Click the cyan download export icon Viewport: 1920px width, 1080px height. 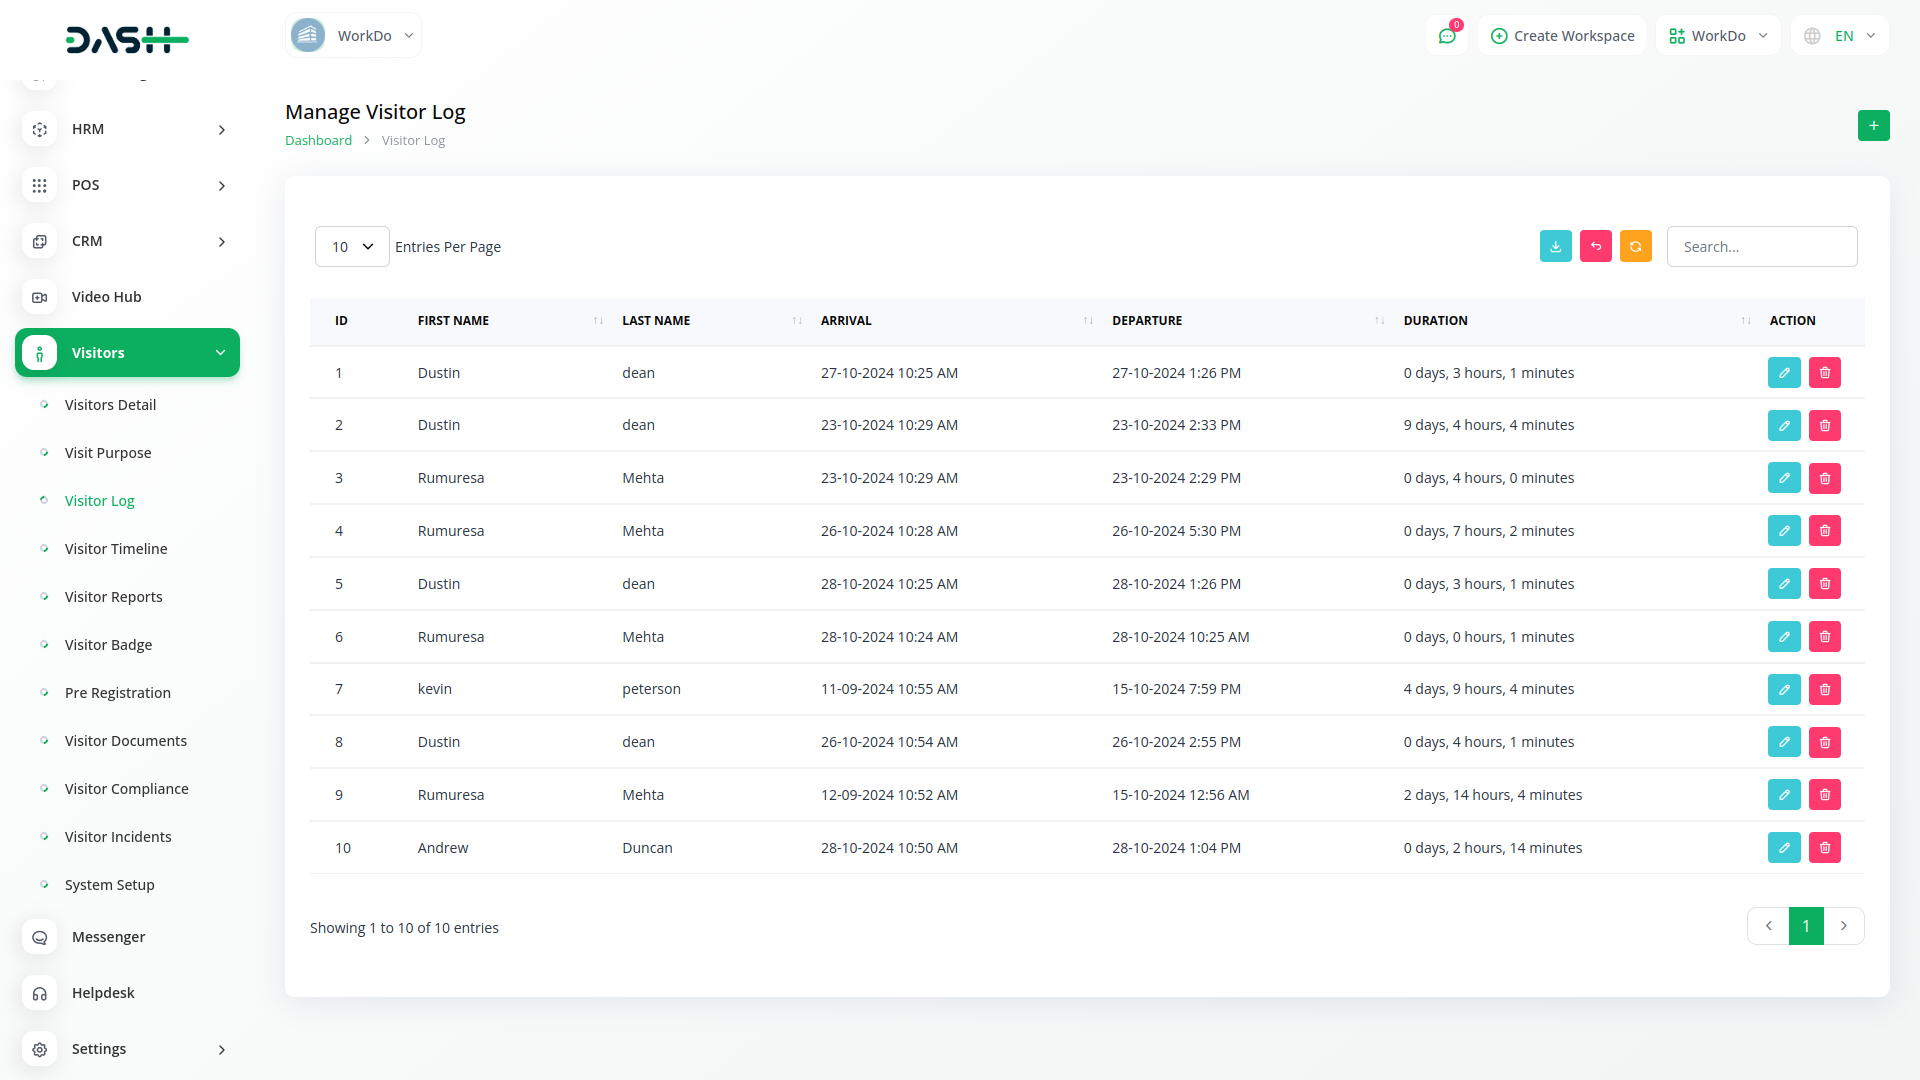[x=1555, y=247]
